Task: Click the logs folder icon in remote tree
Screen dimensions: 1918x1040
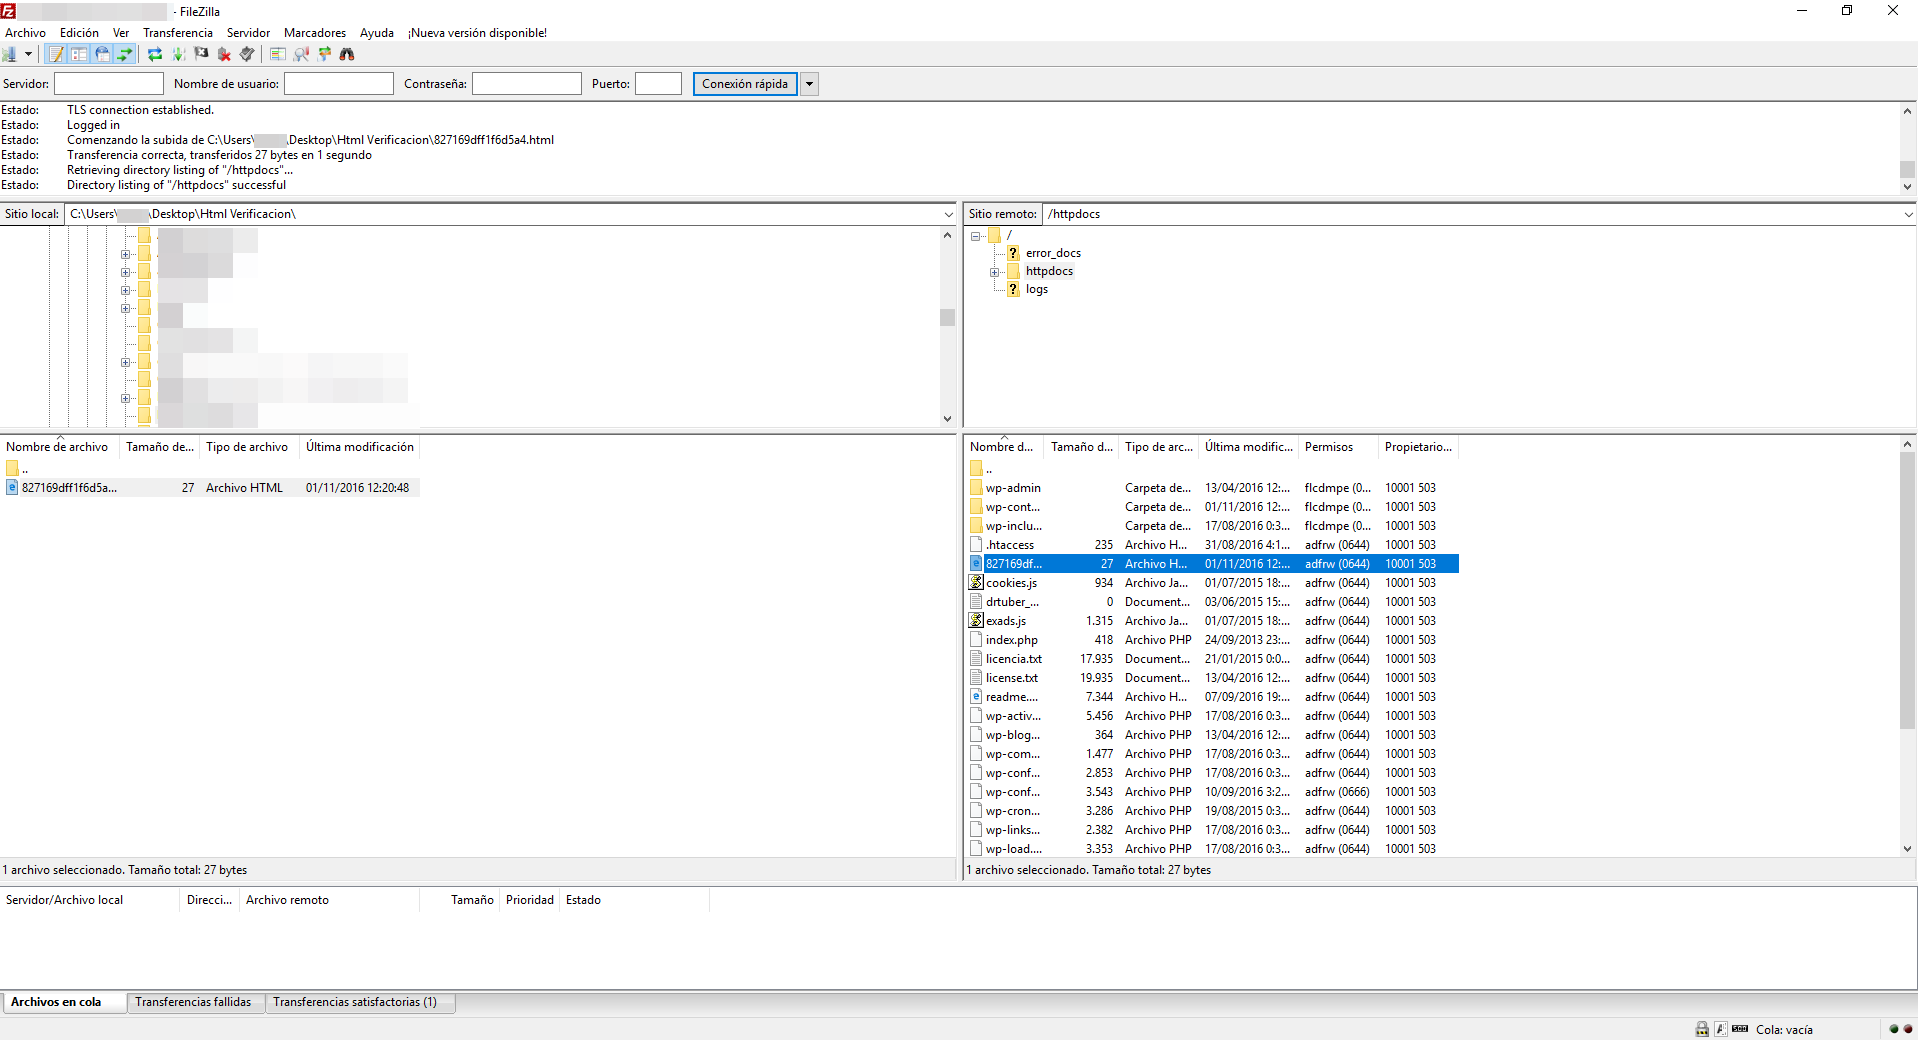Action: [x=1013, y=289]
